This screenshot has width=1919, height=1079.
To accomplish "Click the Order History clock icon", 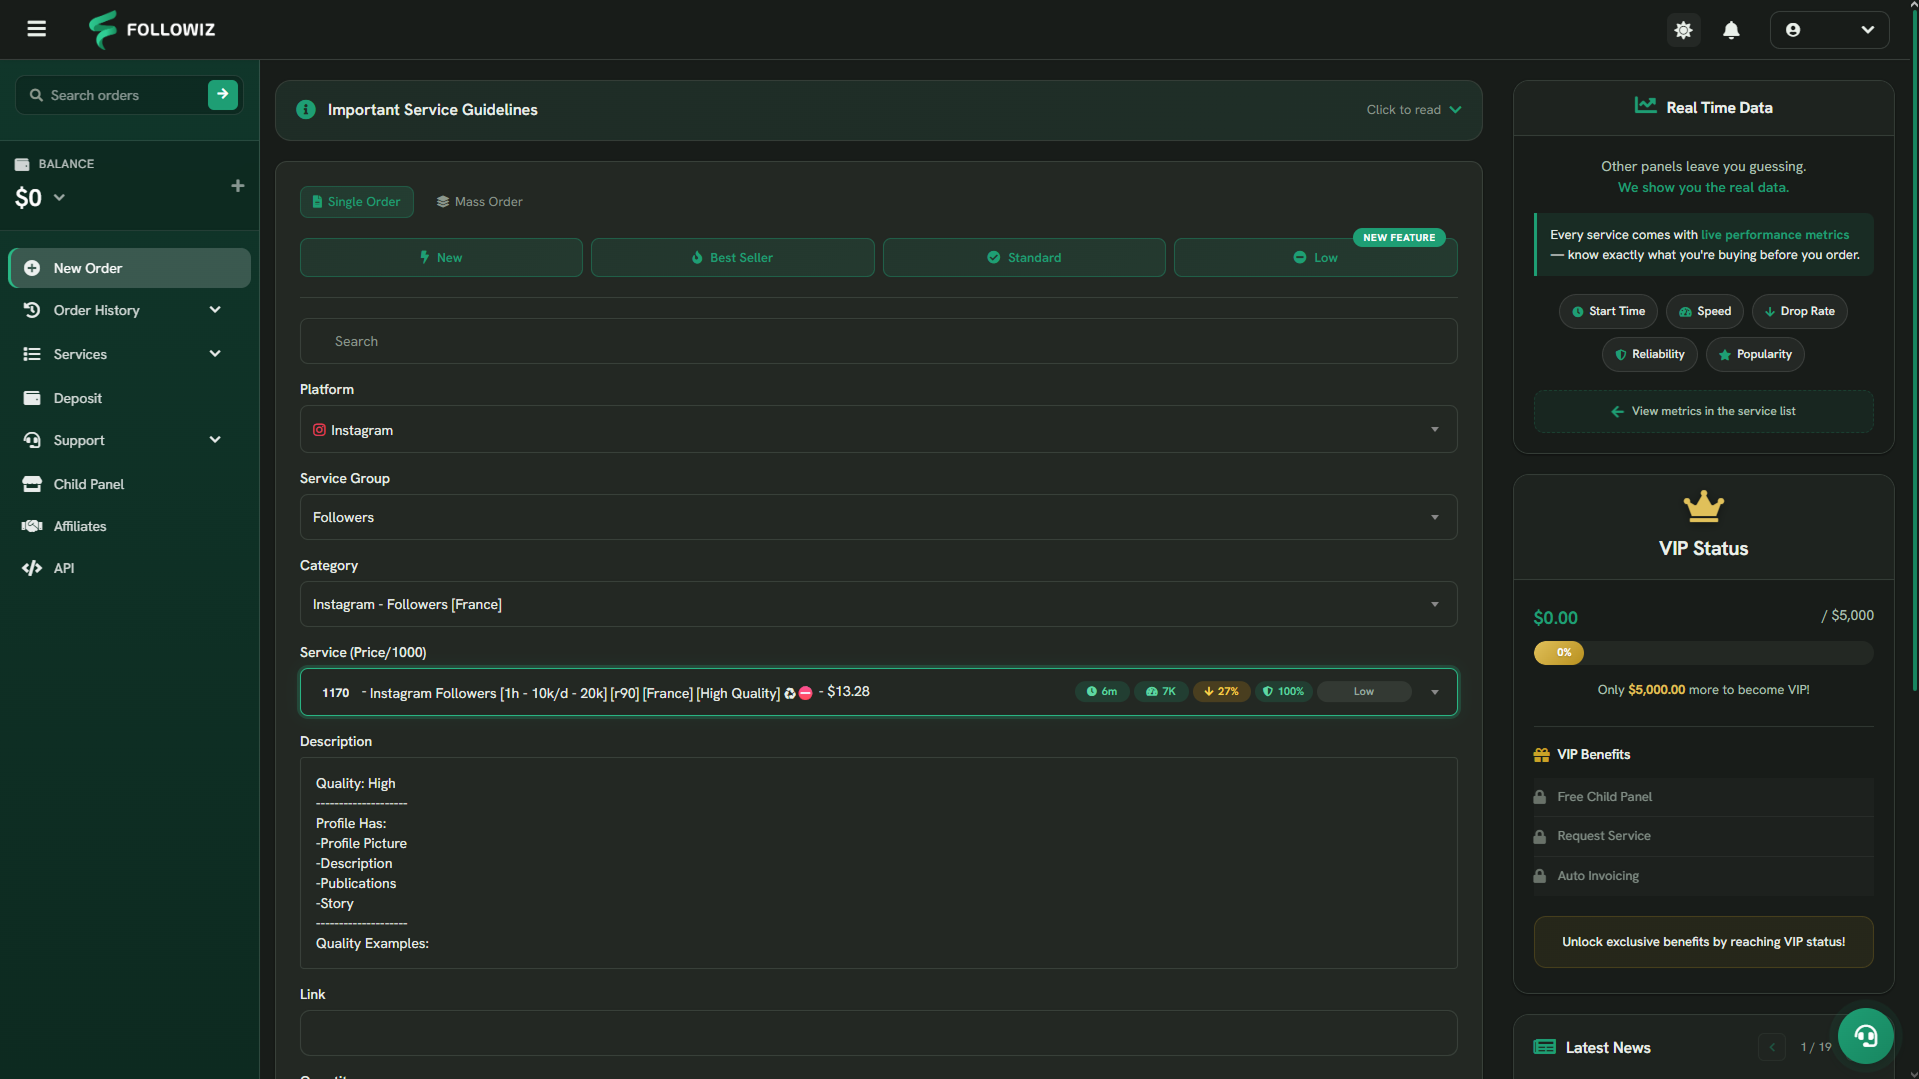I will [x=32, y=310].
